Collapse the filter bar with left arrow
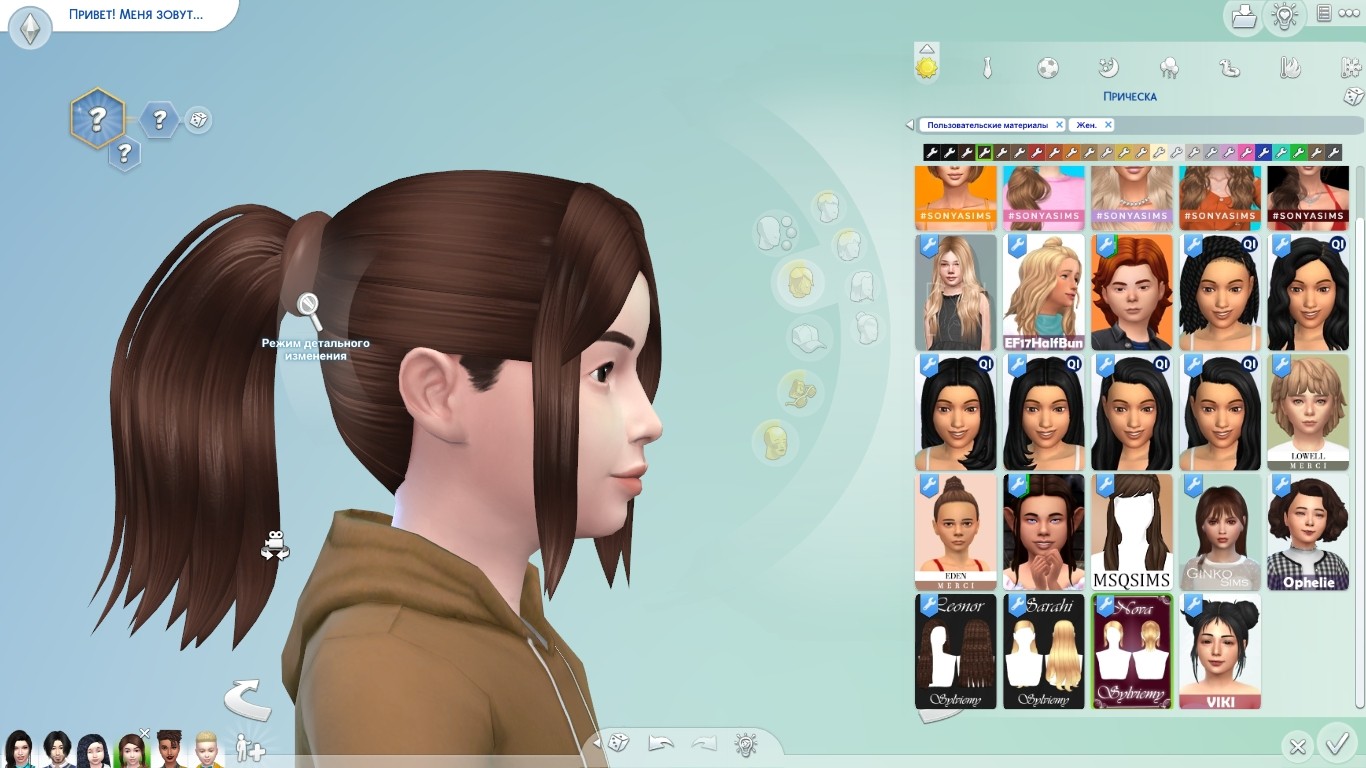 [x=909, y=125]
